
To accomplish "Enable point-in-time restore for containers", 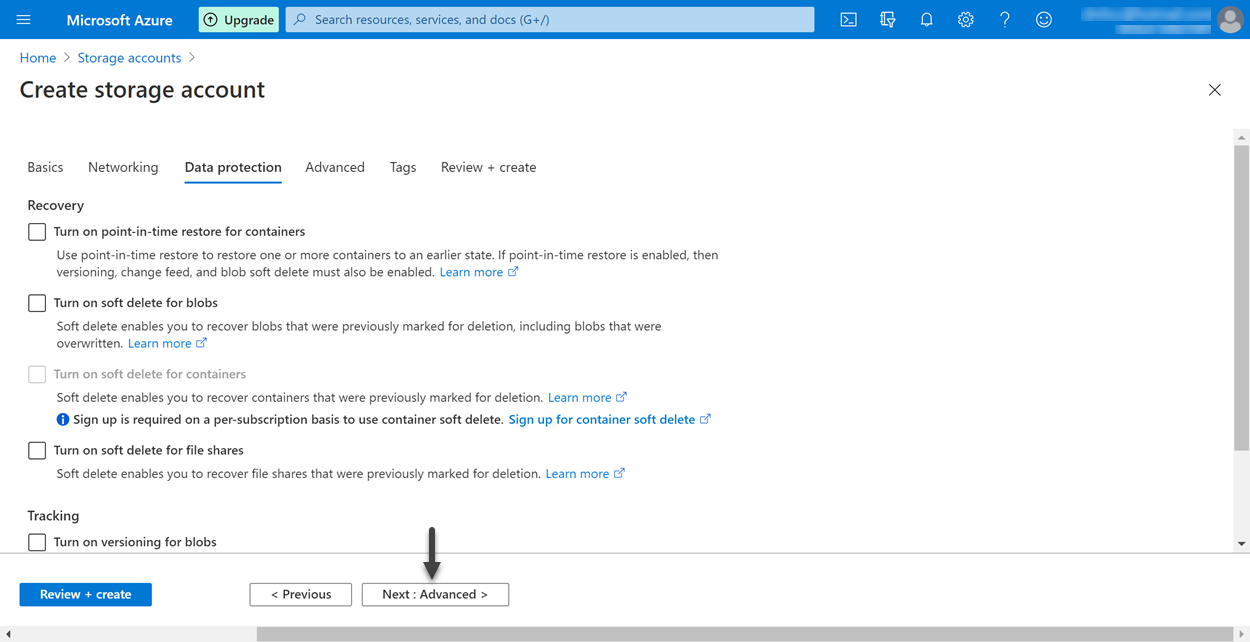I will tap(37, 232).
